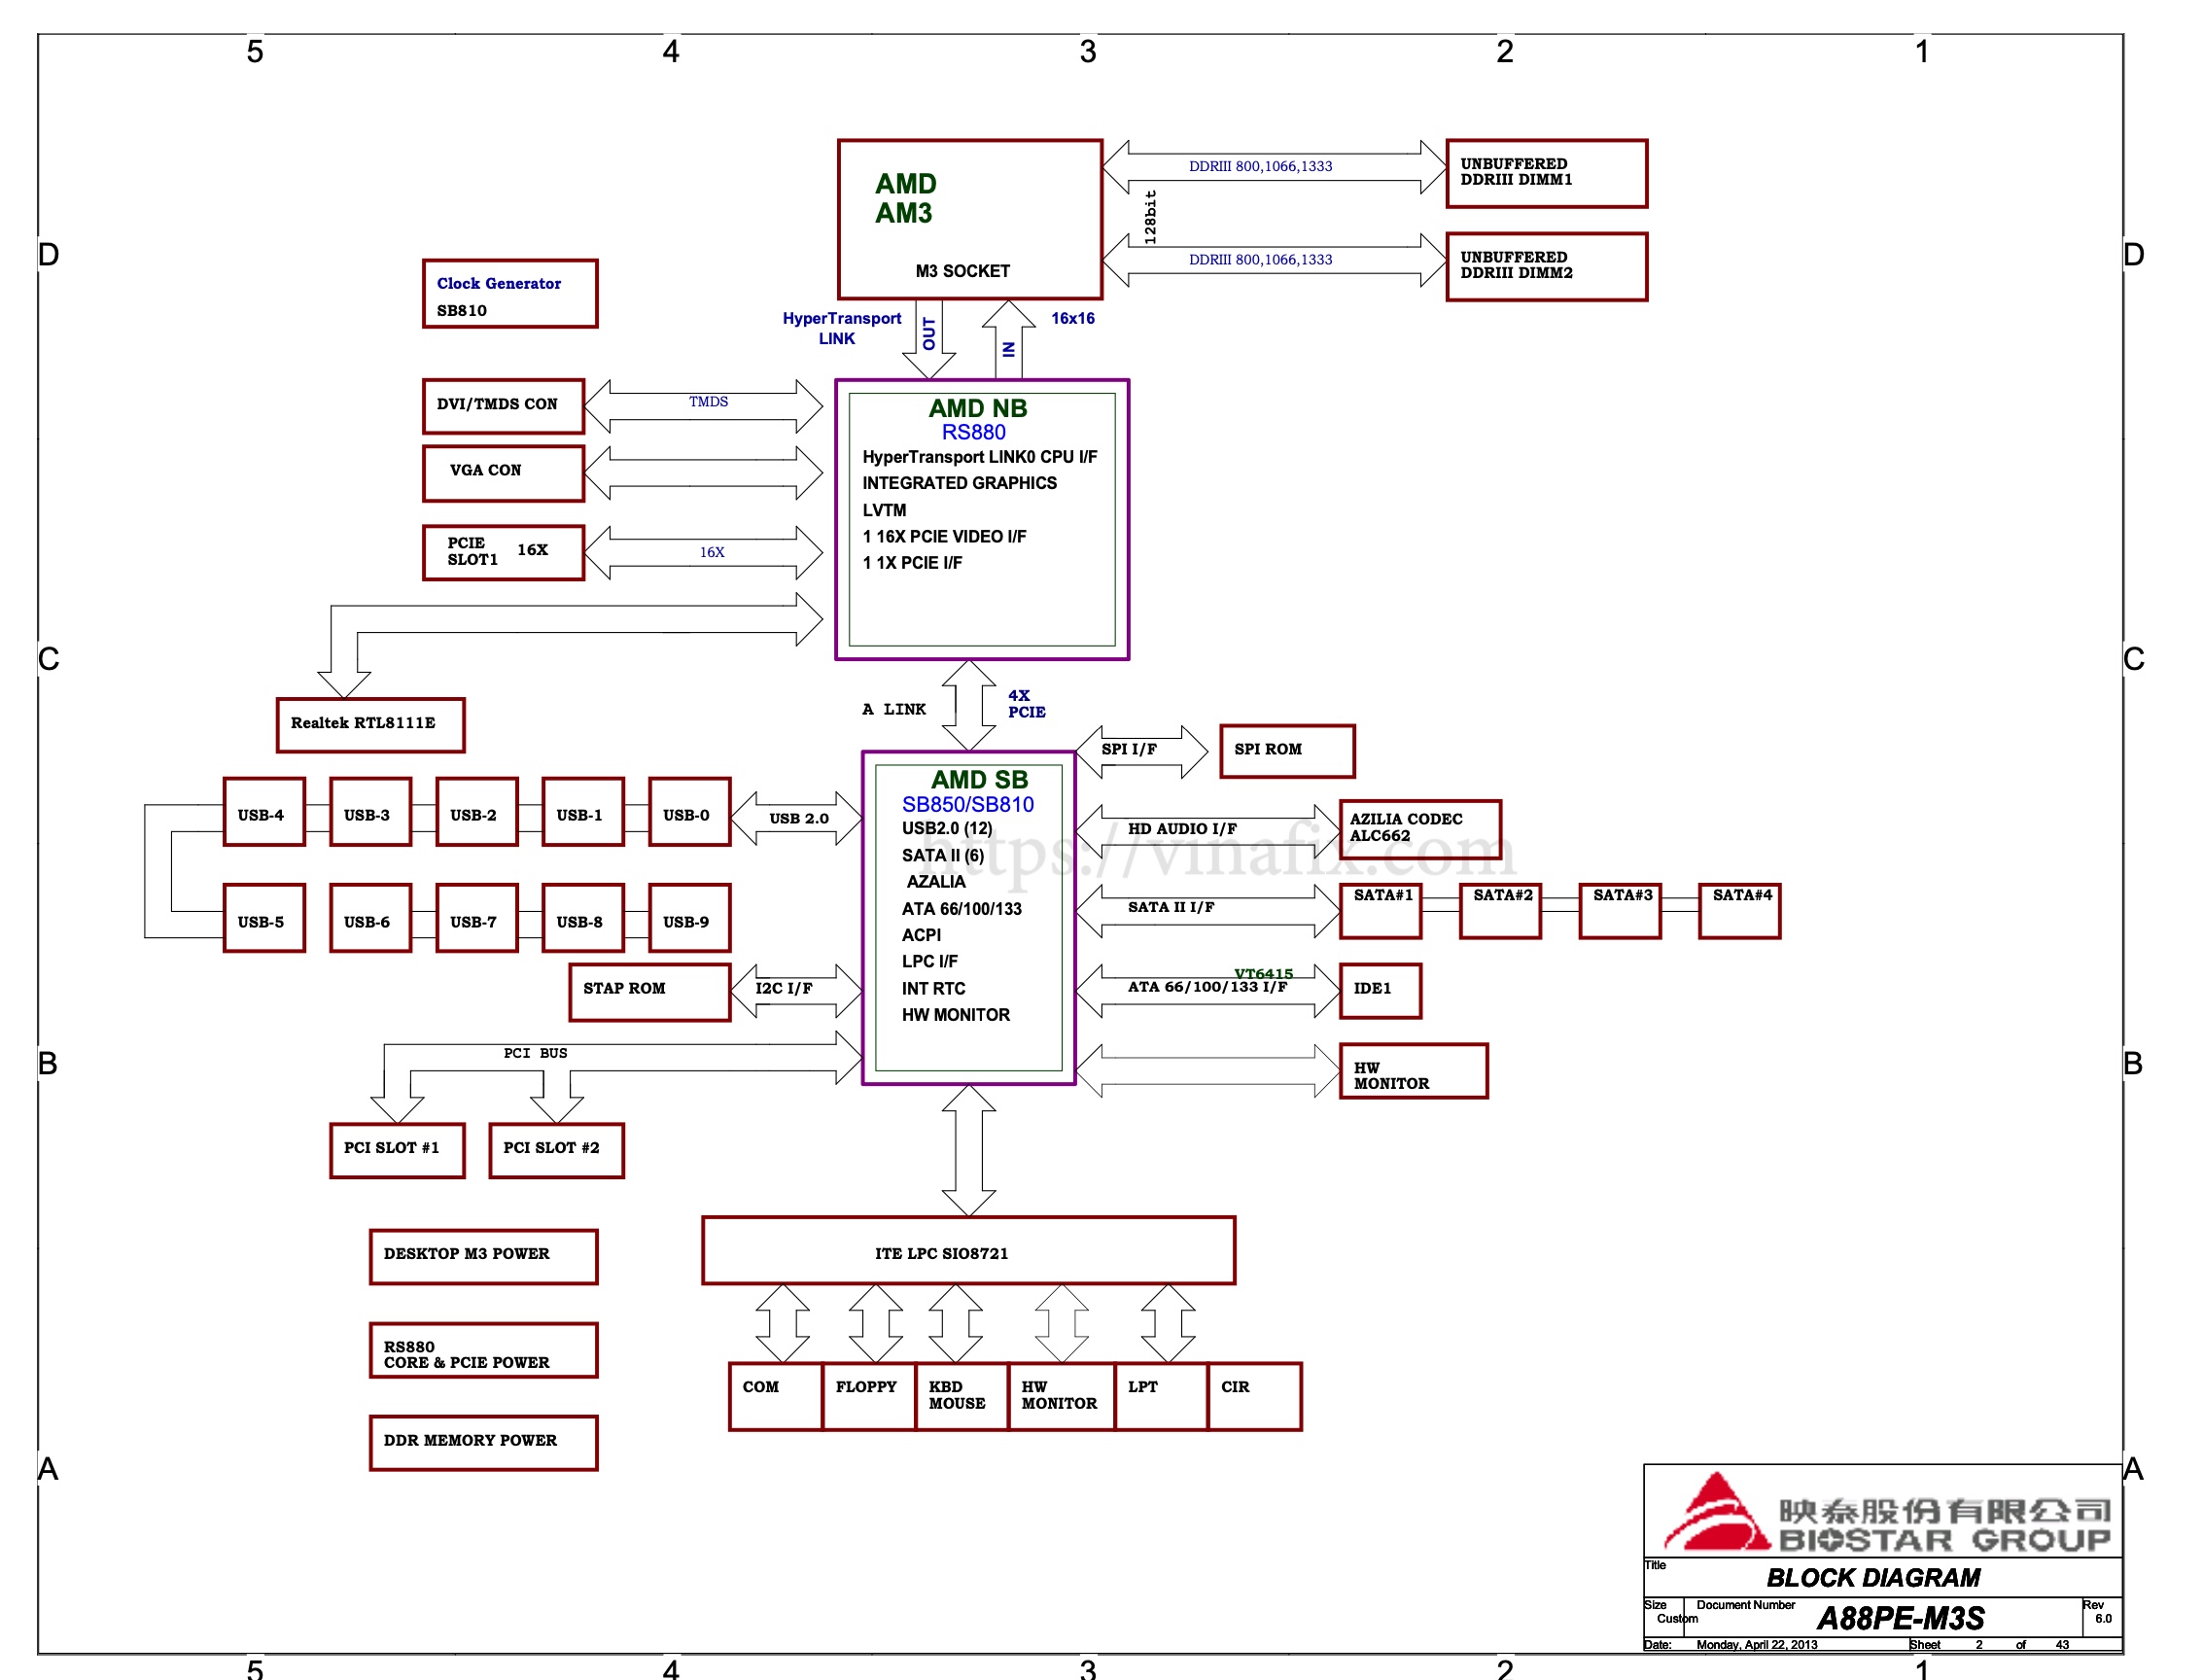Image resolution: width=2203 pixels, height=1680 pixels.
Task: Click the 16x16 label
Action: 1072,318
